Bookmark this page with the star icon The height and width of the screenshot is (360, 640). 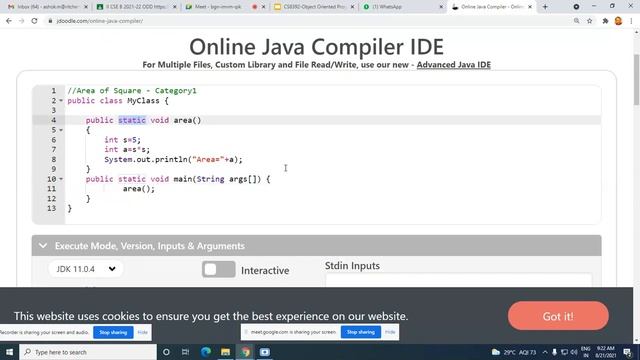[589, 21]
